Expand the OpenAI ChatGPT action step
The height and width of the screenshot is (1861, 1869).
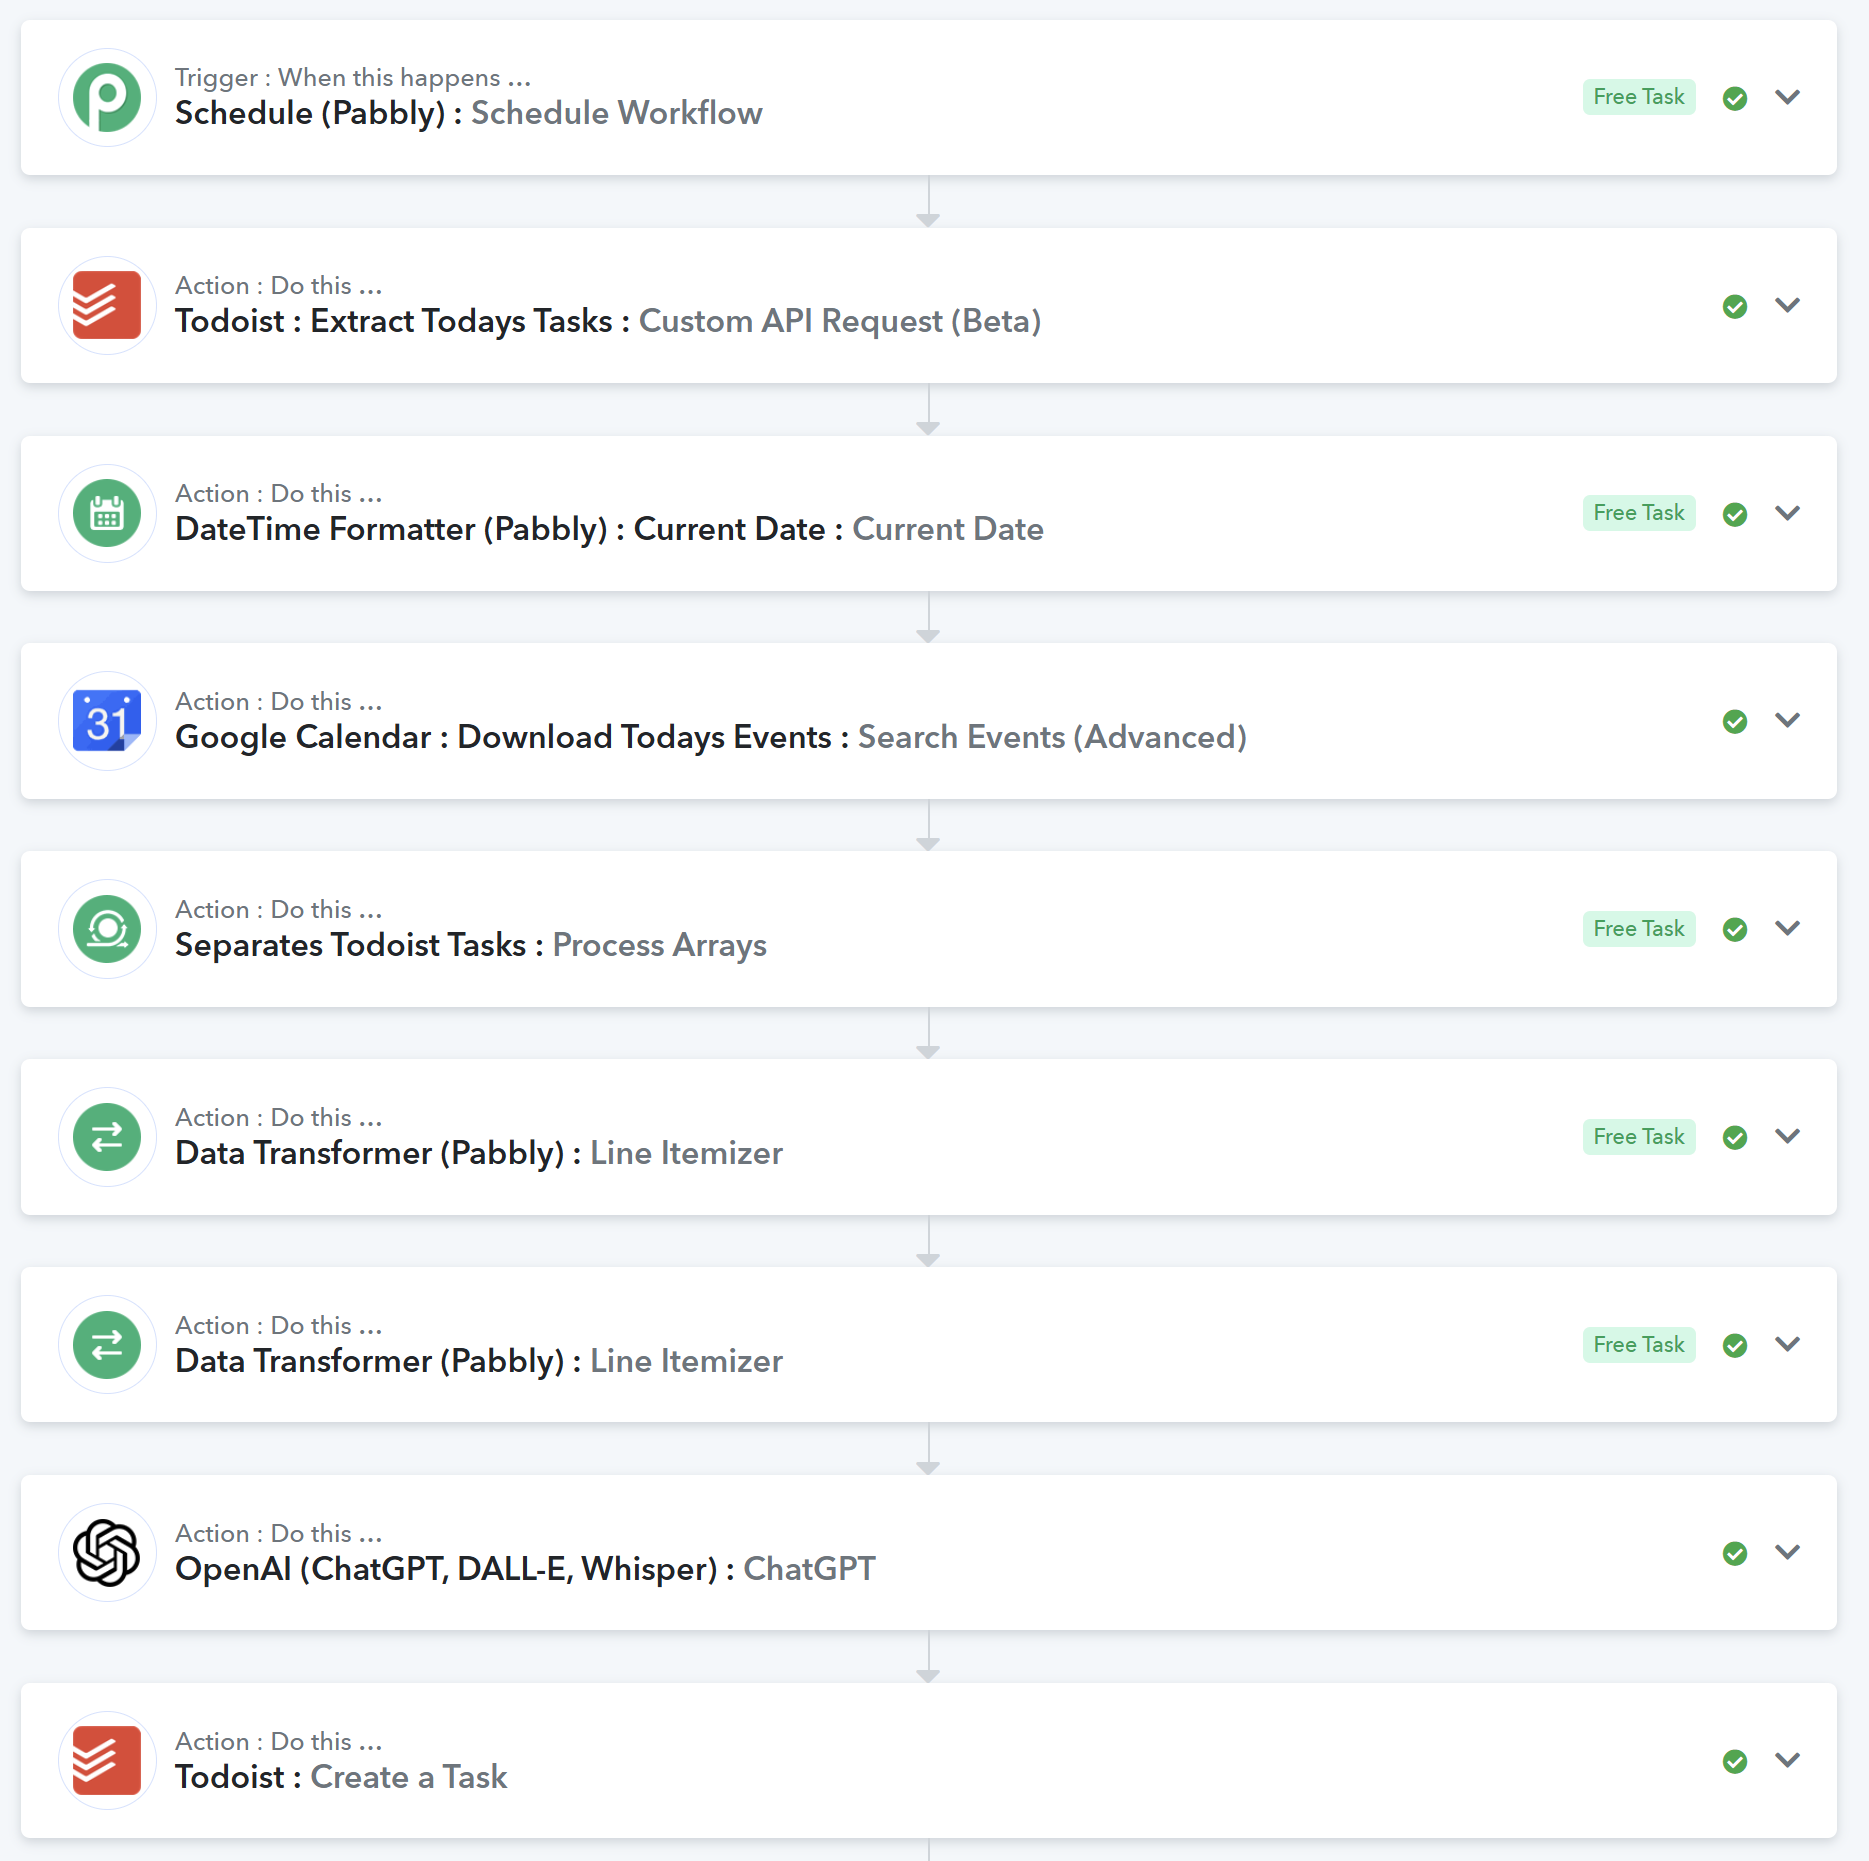(1787, 1552)
